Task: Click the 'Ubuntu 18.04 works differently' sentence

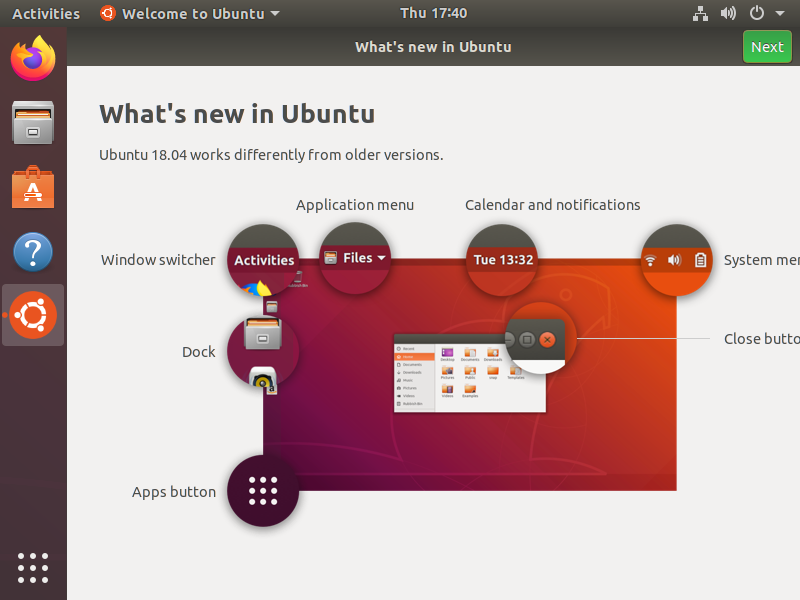Action: 271,155
